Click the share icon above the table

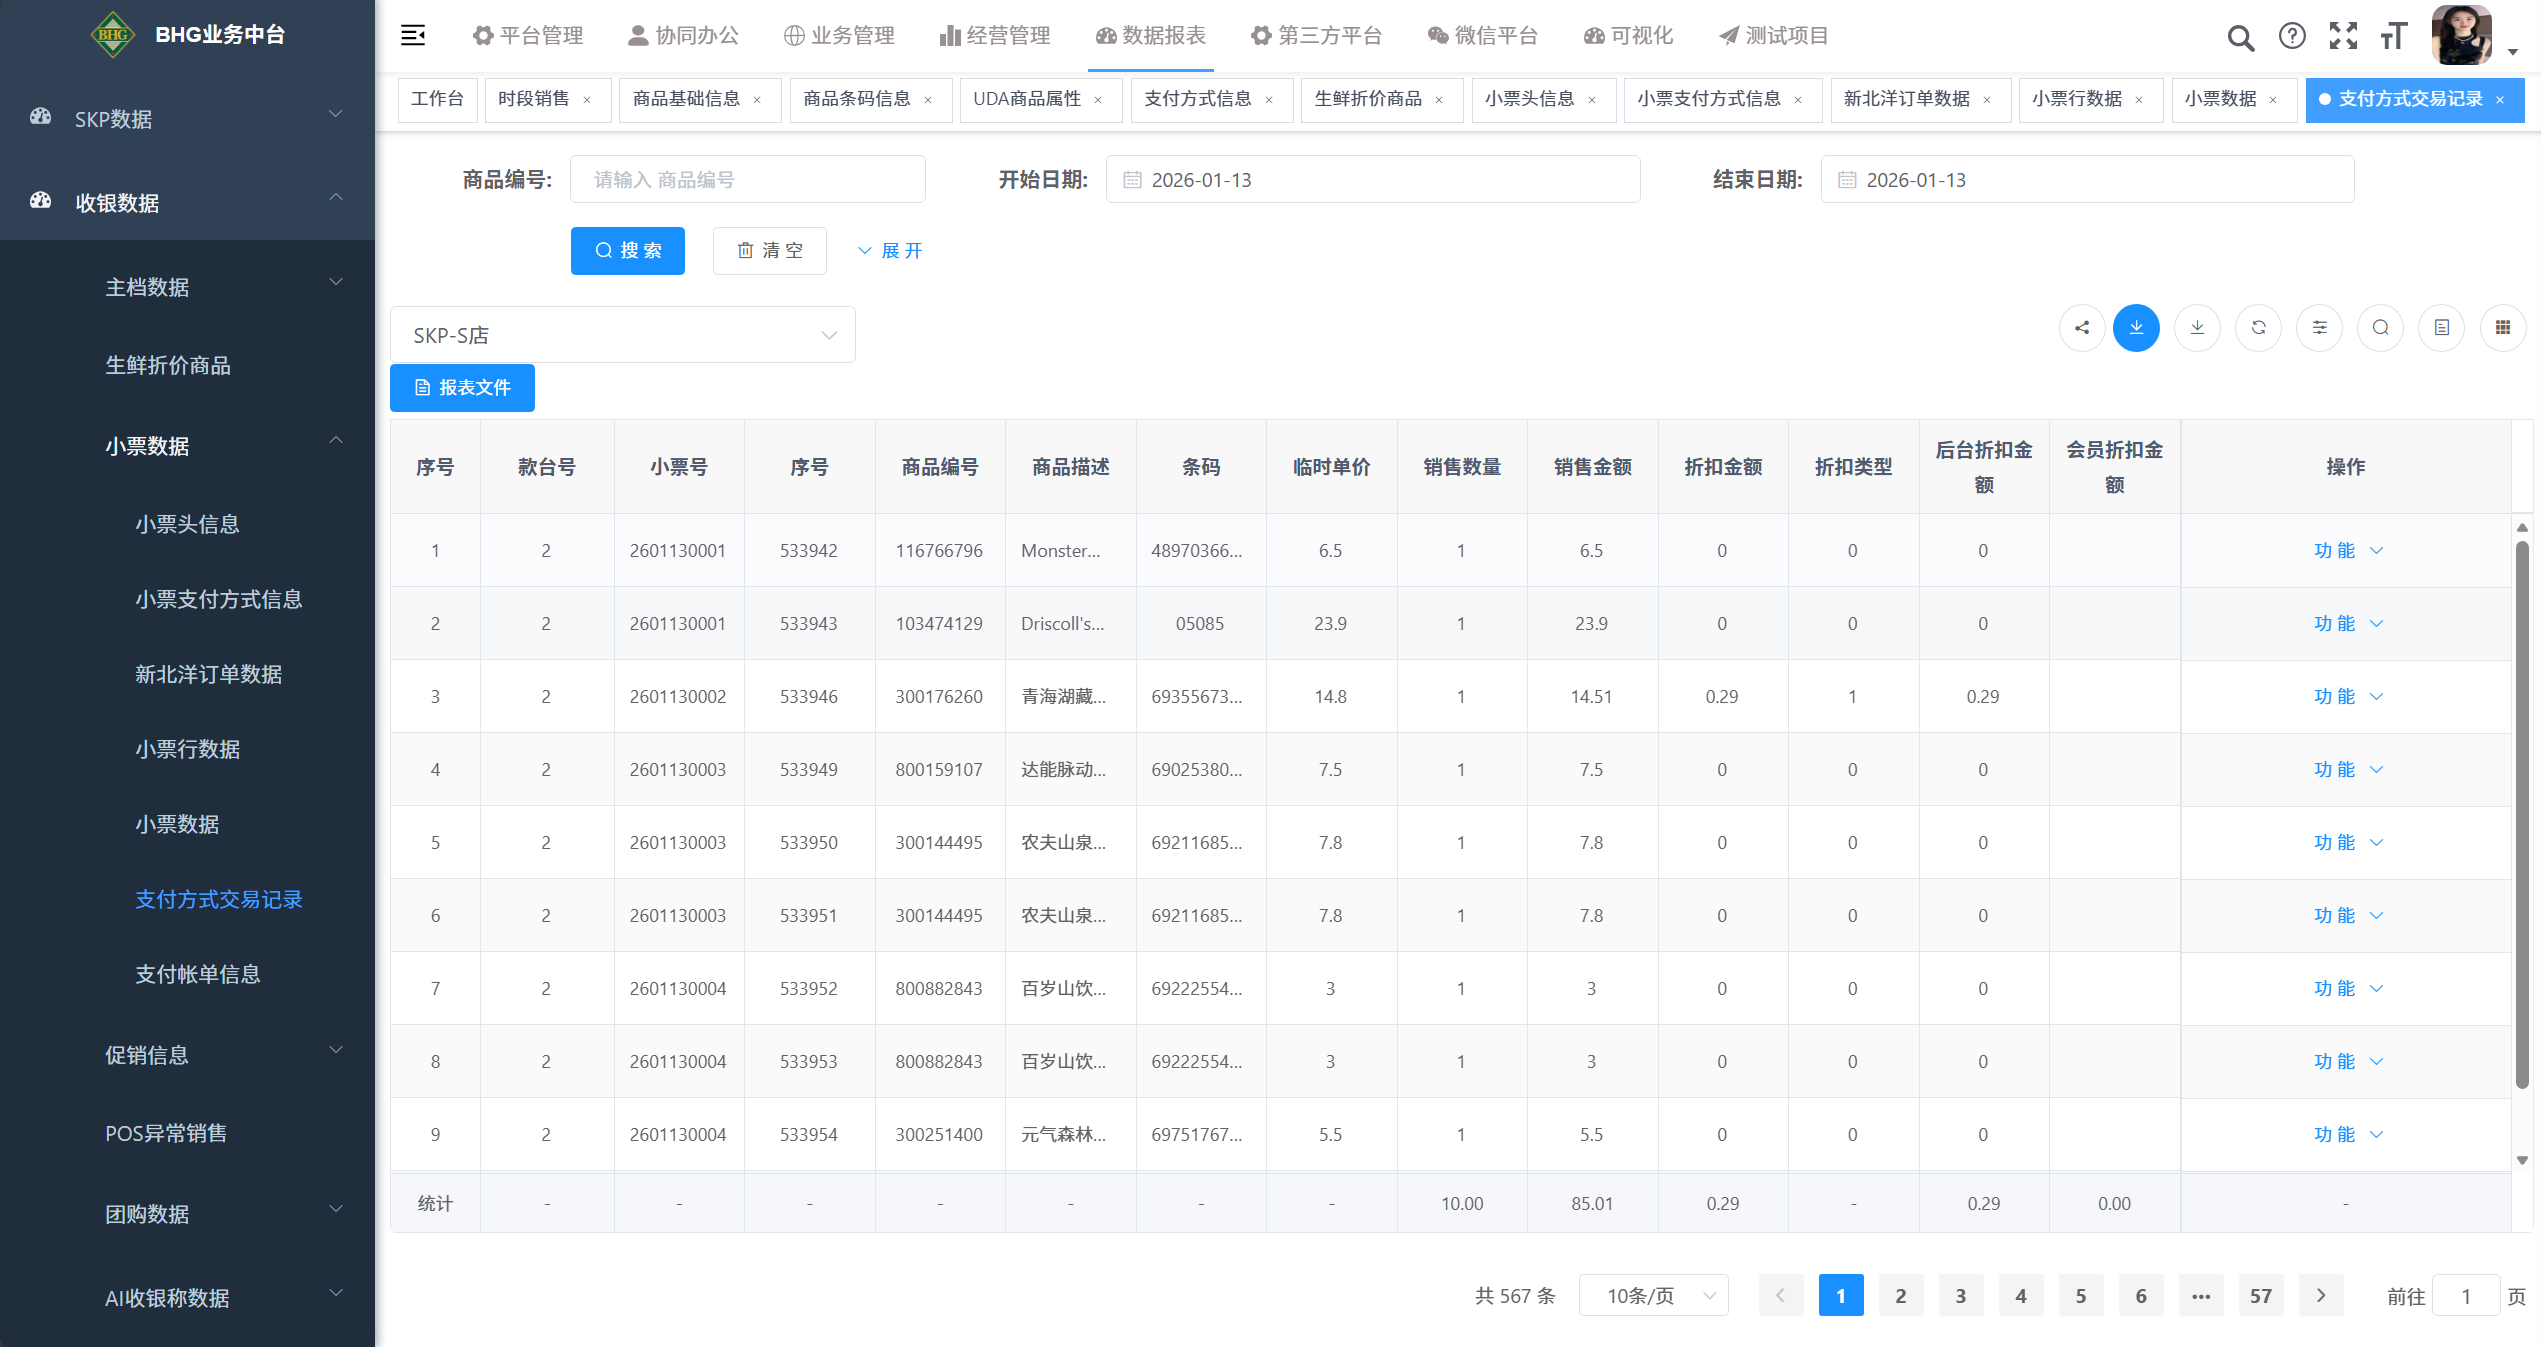click(2082, 328)
